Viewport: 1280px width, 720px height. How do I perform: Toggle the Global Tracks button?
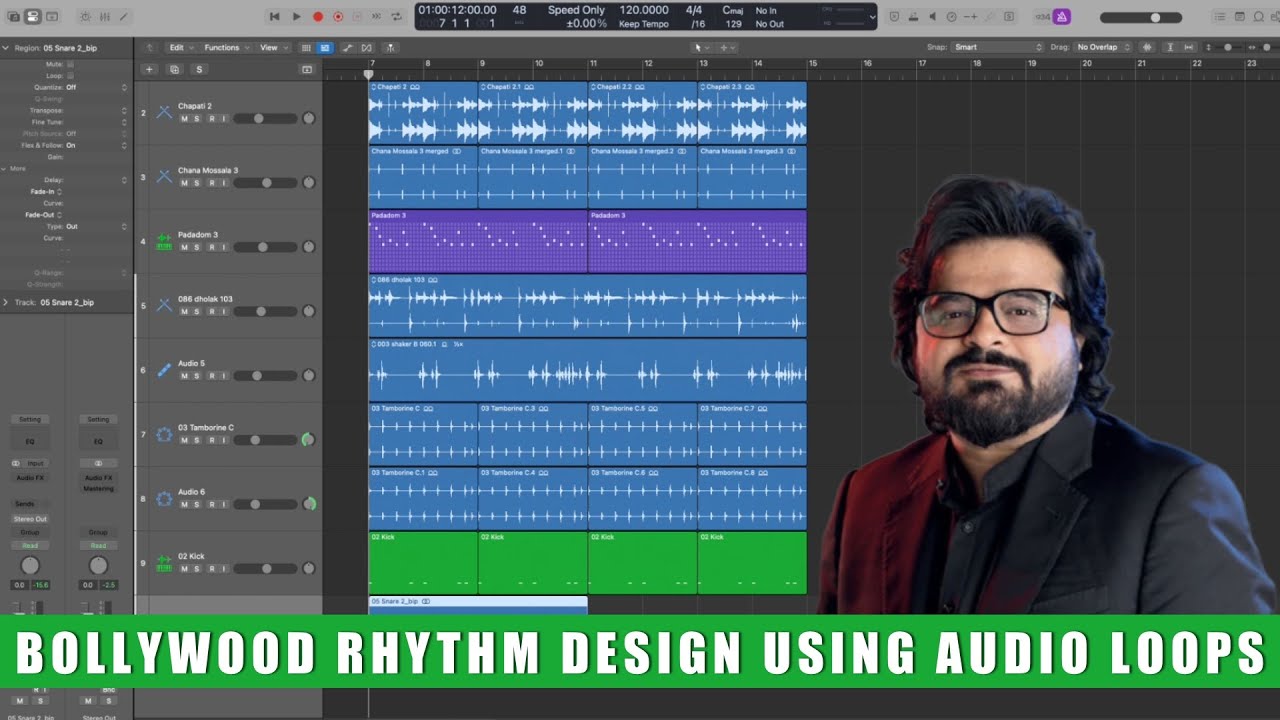[x=307, y=69]
